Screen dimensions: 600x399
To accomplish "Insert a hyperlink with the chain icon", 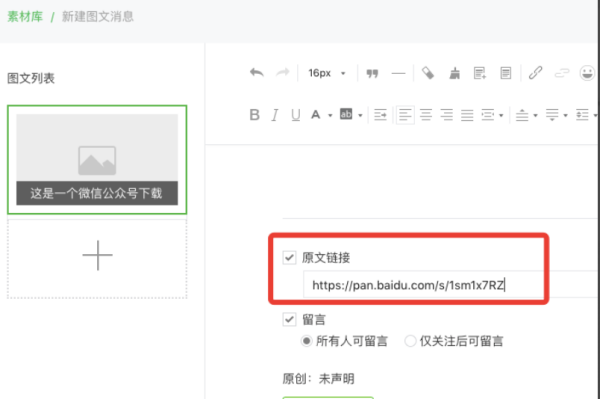I will [x=535, y=72].
